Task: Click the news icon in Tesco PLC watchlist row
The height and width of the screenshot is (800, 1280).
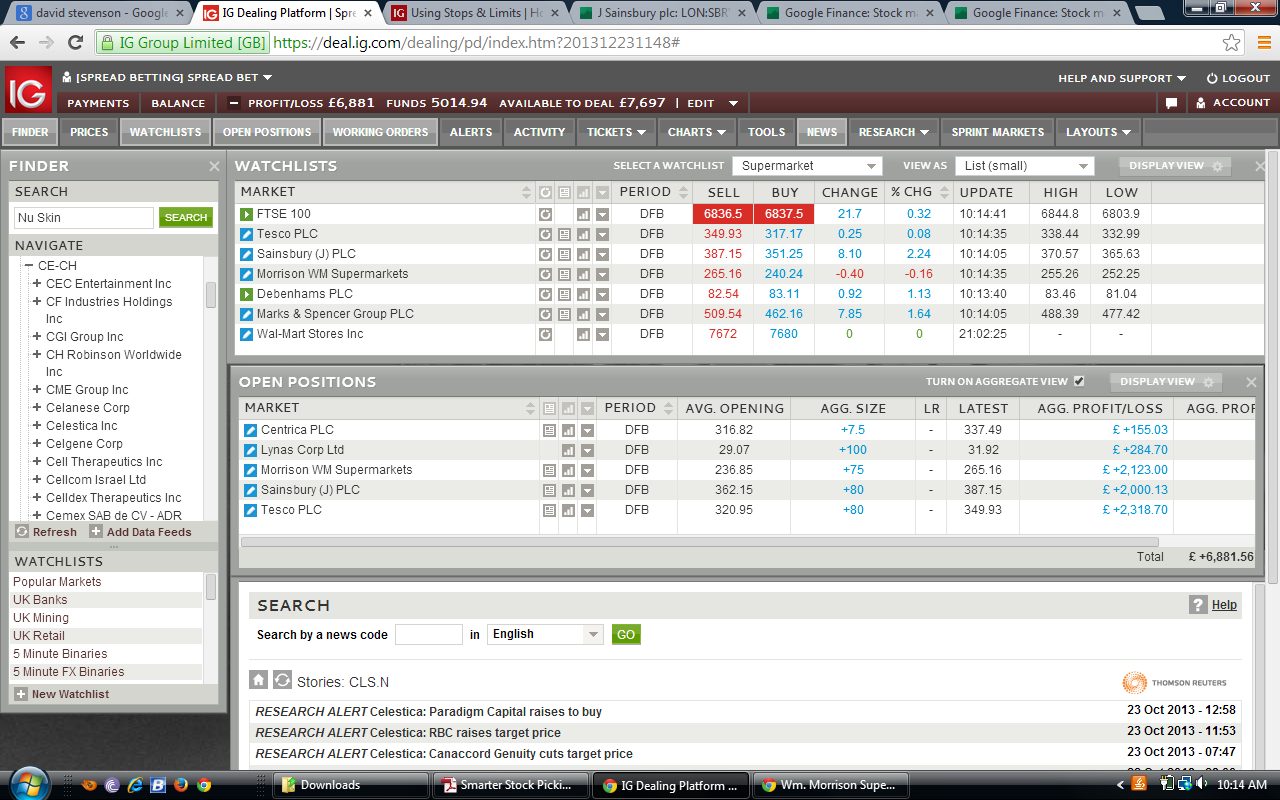Action: click(x=564, y=234)
